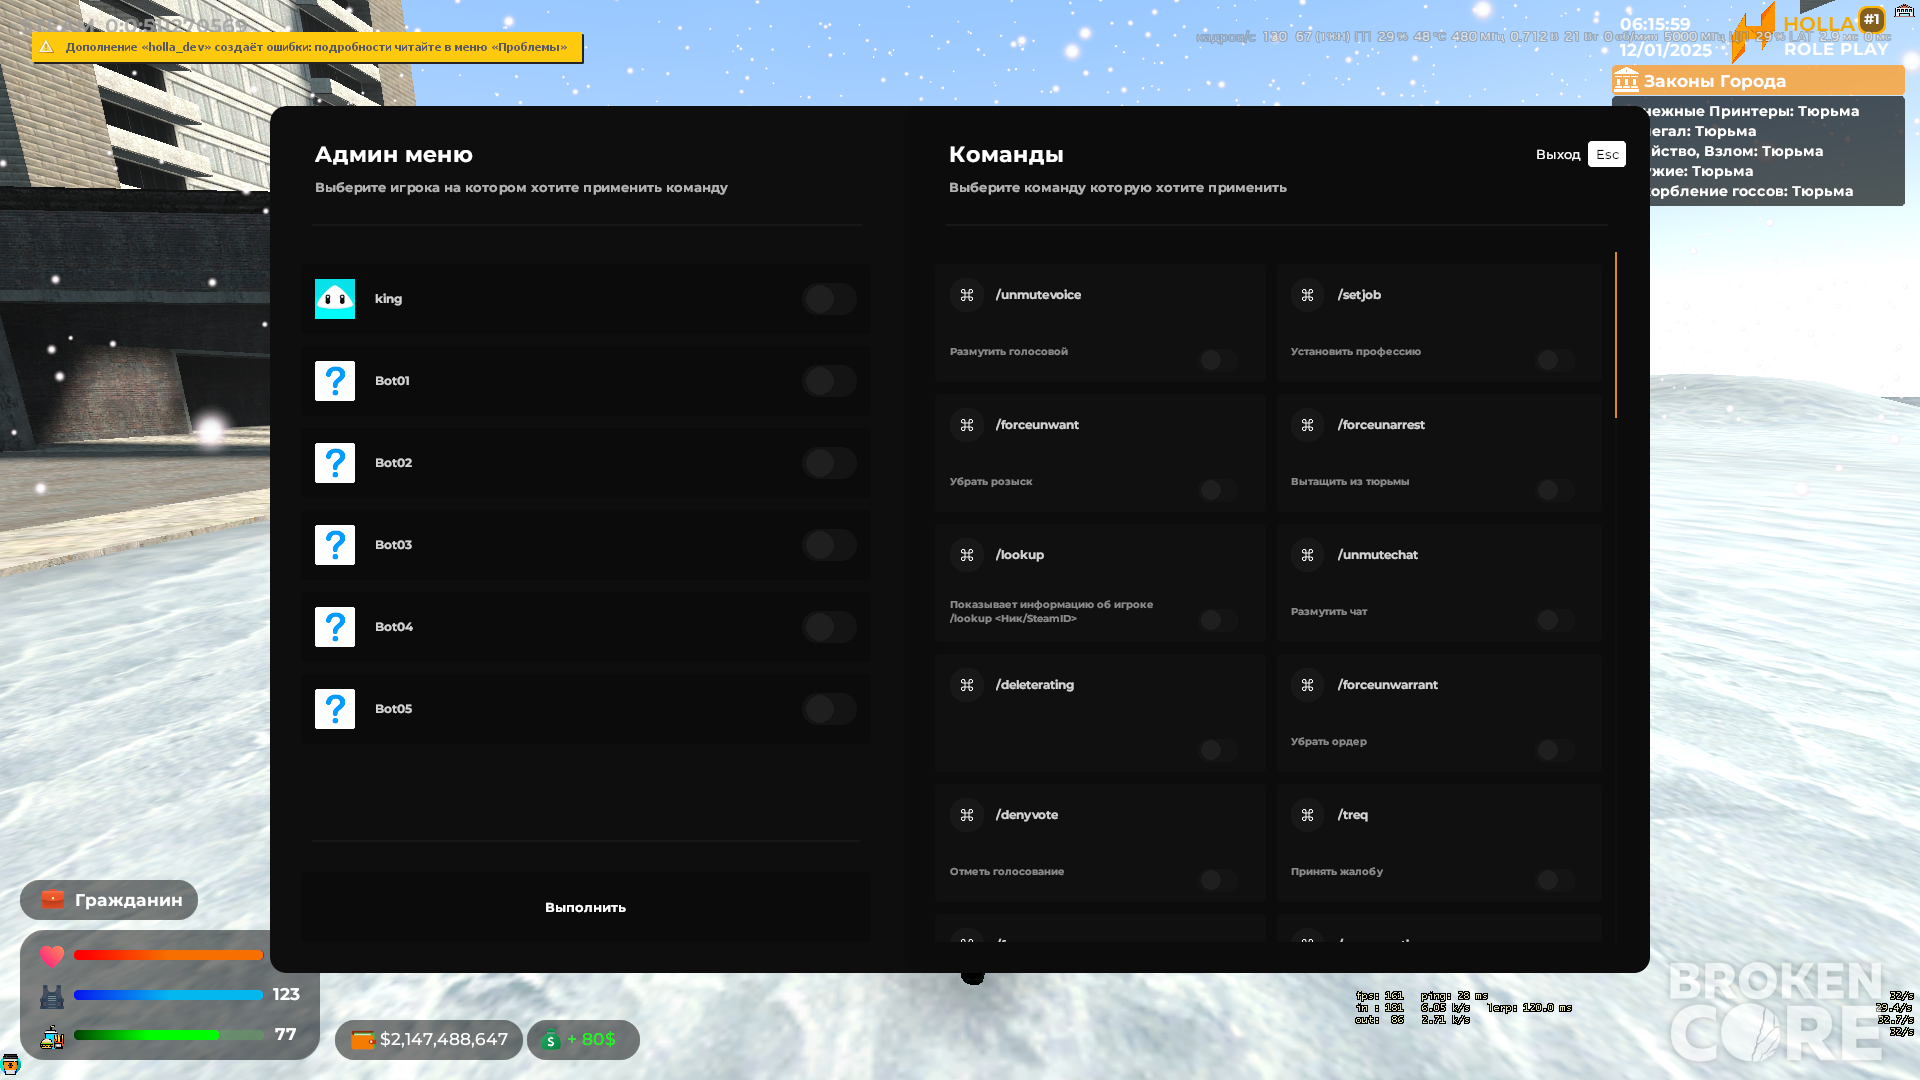Click the /treq command icon
The height and width of the screenshot is (1080, 1920).
tap(1307, 815)
